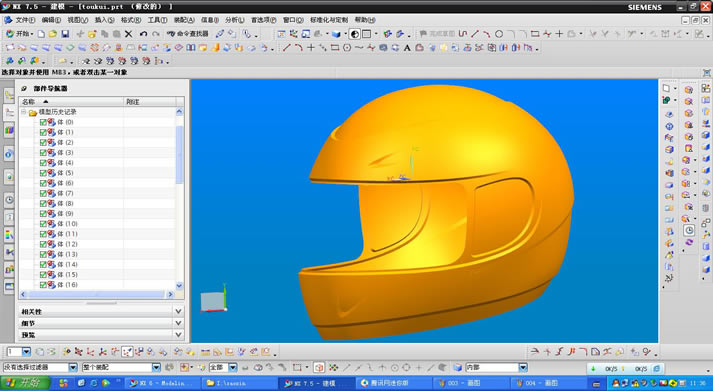This screenshot has height=391, width=713.
Task: Click the Undo arrow icon
Action: tap(143, 34)
